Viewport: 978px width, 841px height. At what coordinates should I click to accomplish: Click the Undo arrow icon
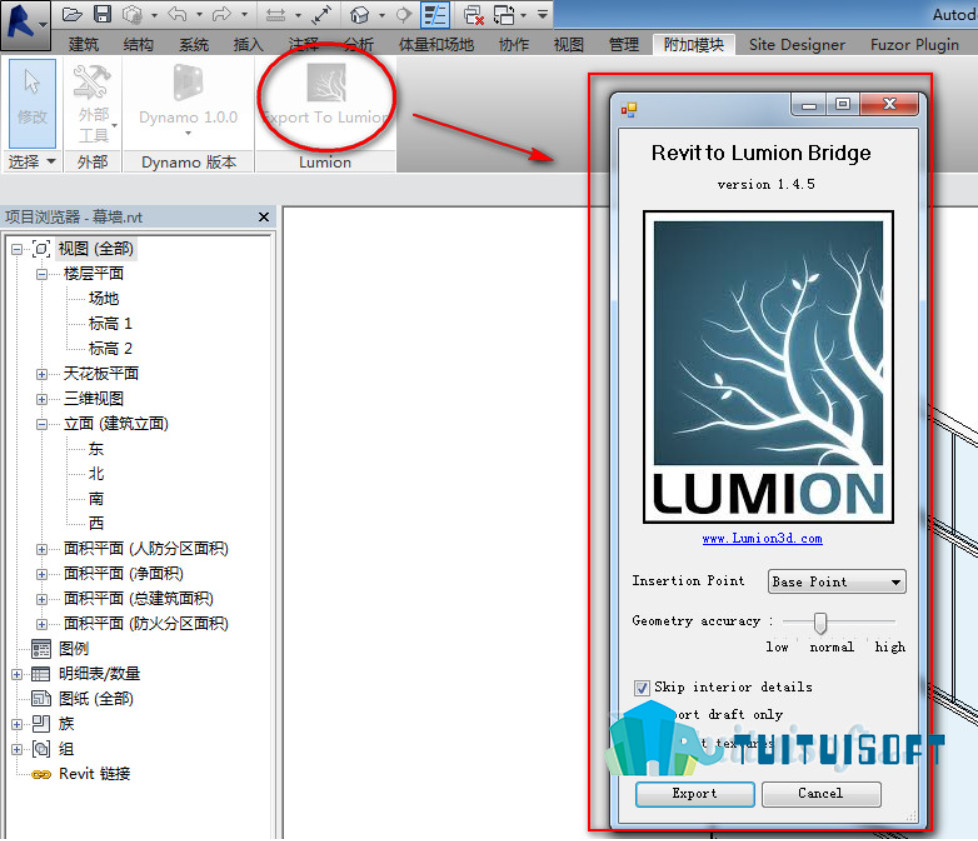pos(178,14)
